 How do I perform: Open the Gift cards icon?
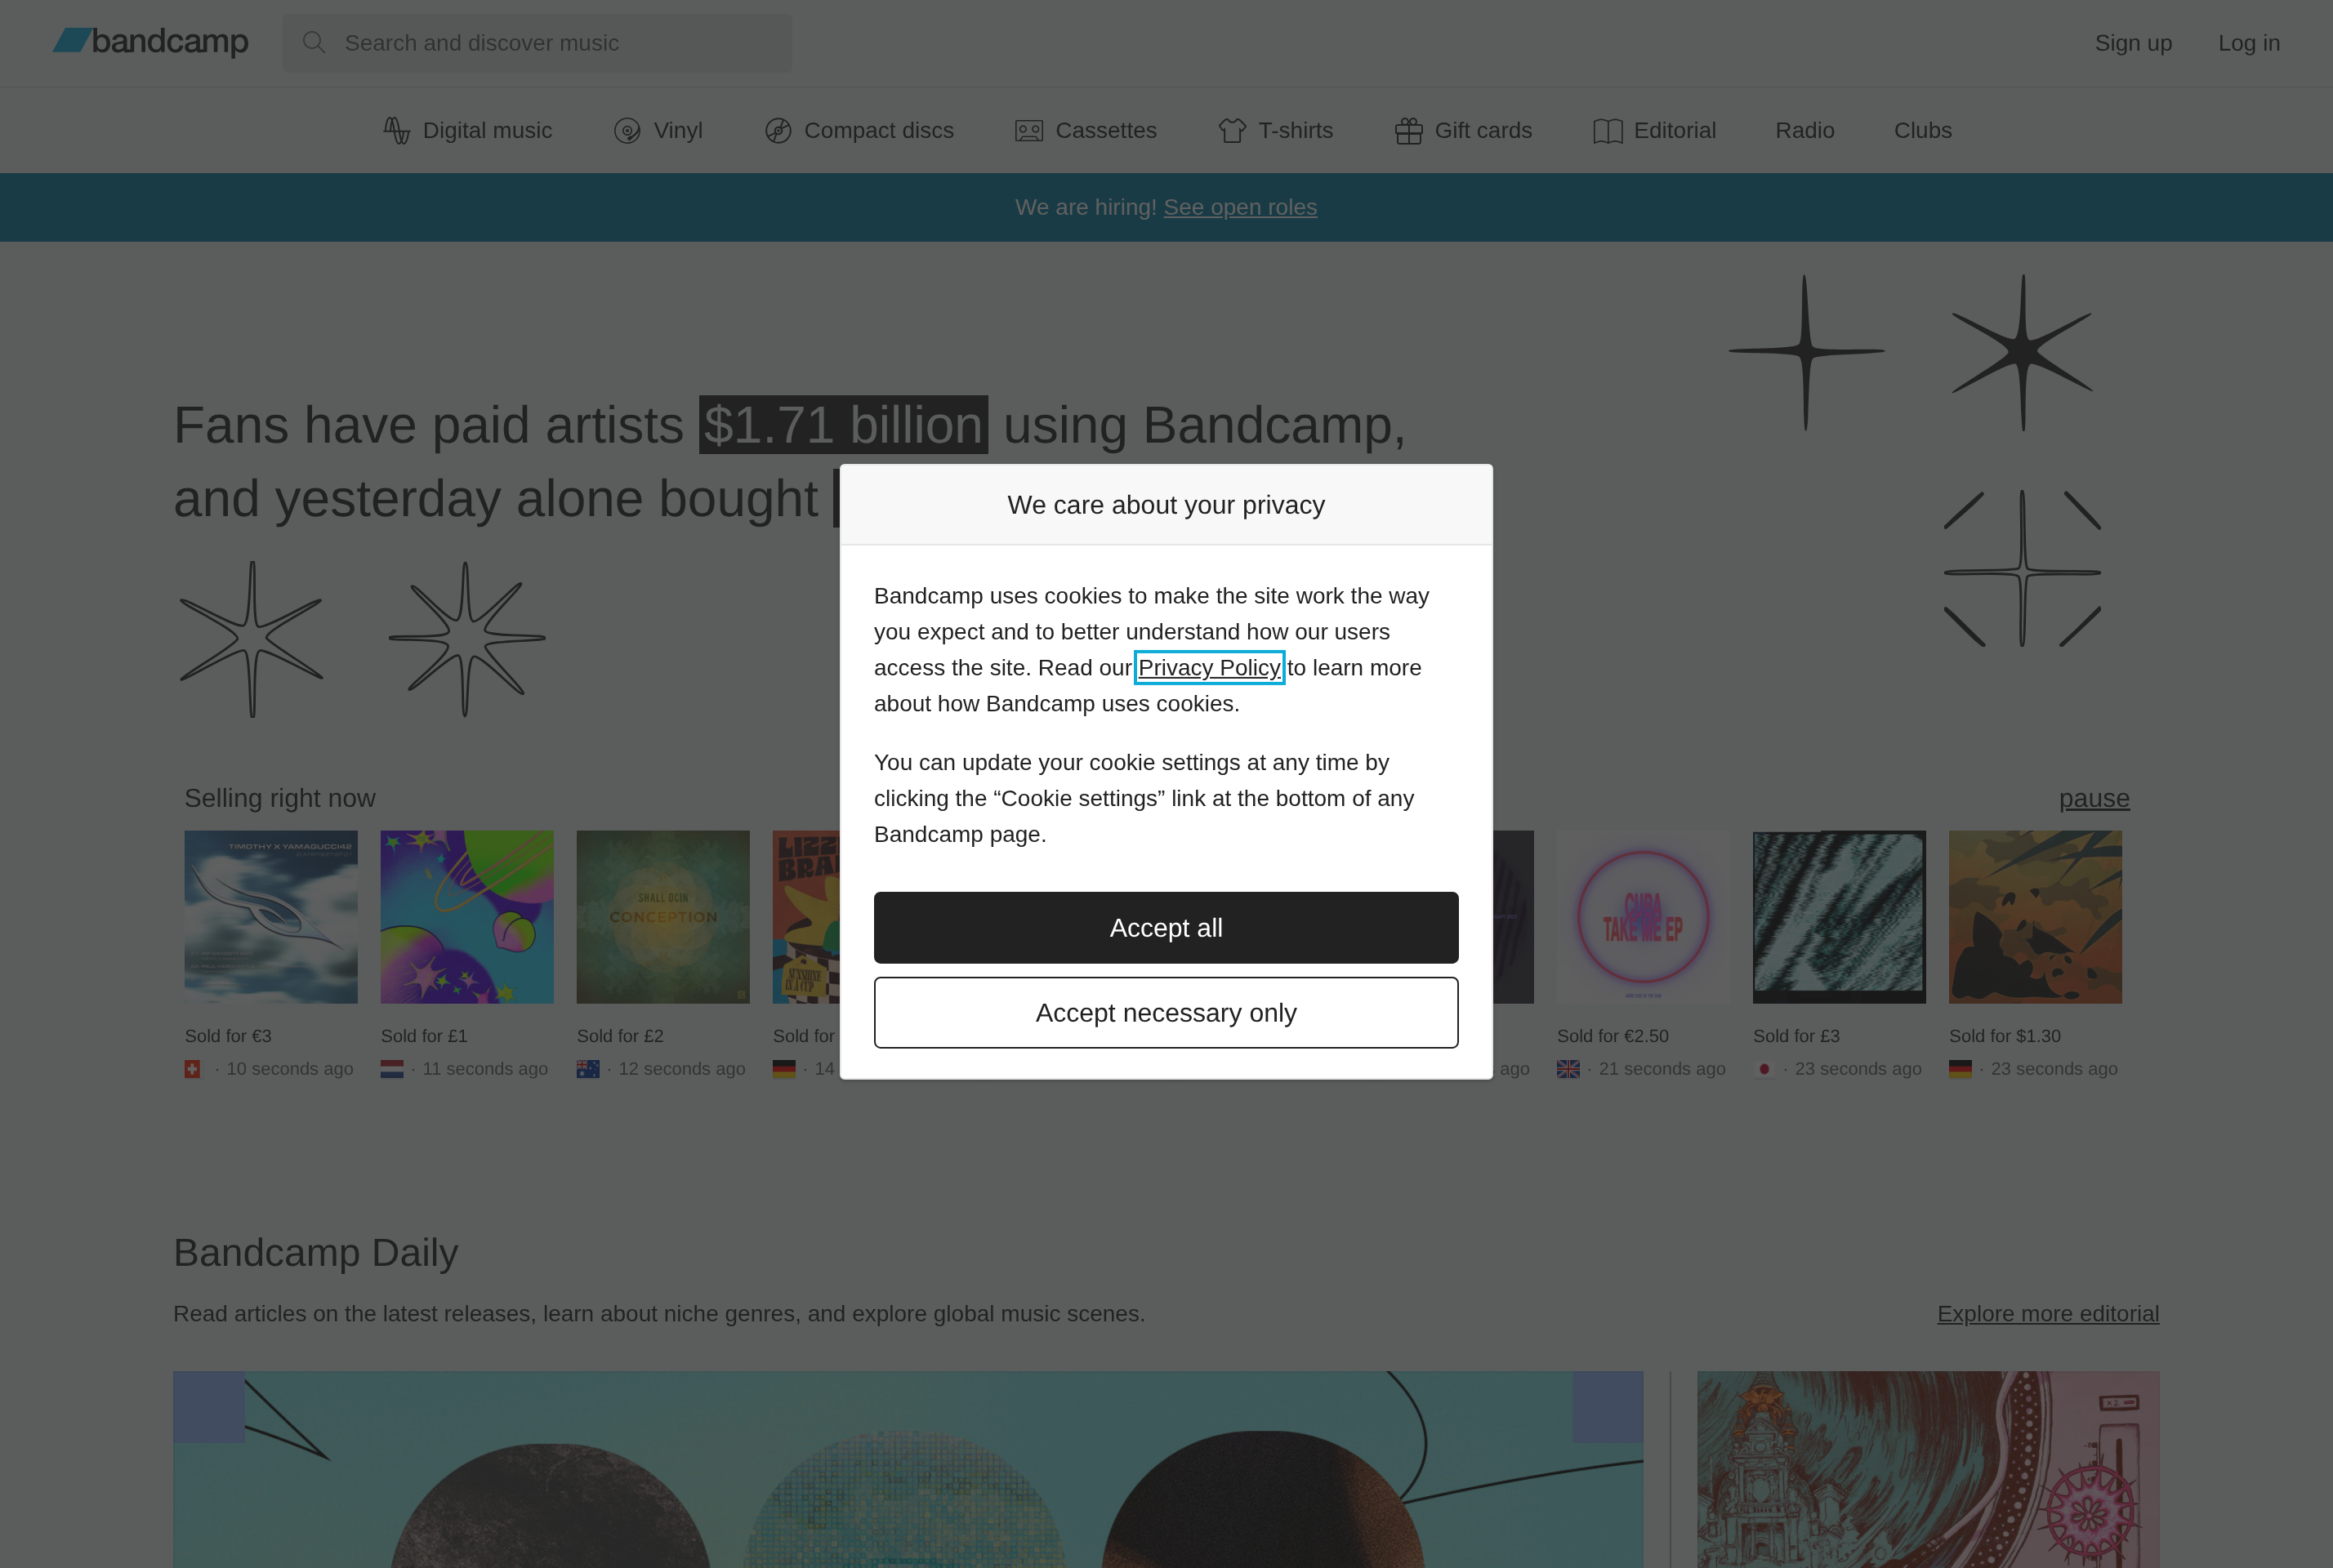pyautogui.click(x=1409, y=130)
